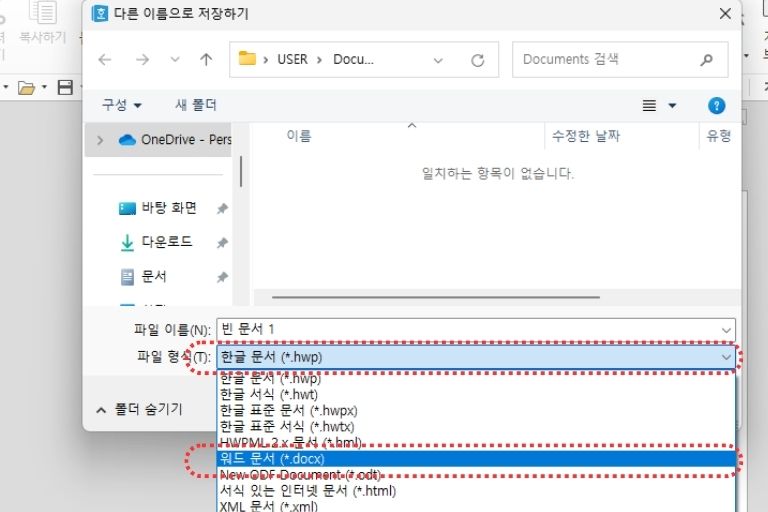768x512 pixels.
Task: Choose 한글 표준 서식 (*.hwtx) format
Action: point(476,427)
